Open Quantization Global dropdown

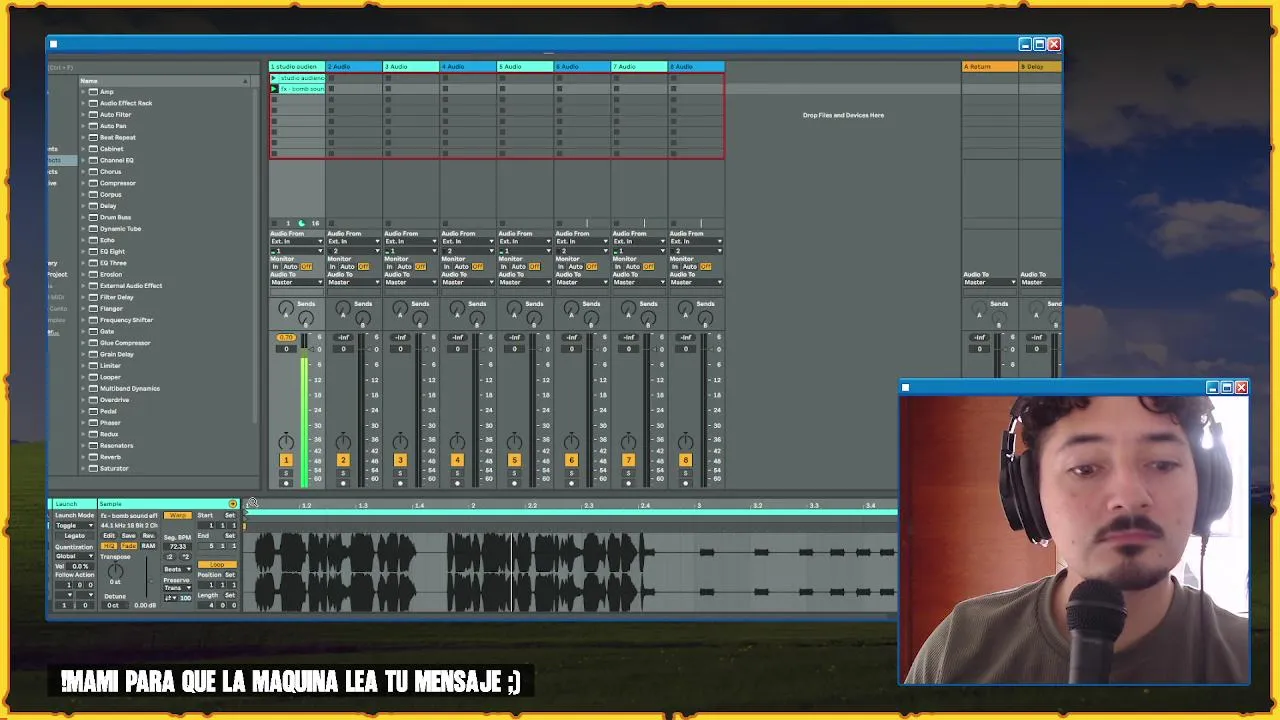coord(75,556)
